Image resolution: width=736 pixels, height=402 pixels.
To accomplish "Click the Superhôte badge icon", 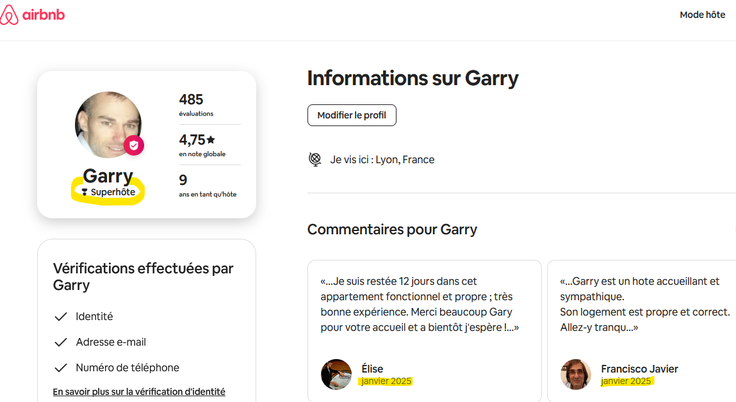I will pos(84,192).
